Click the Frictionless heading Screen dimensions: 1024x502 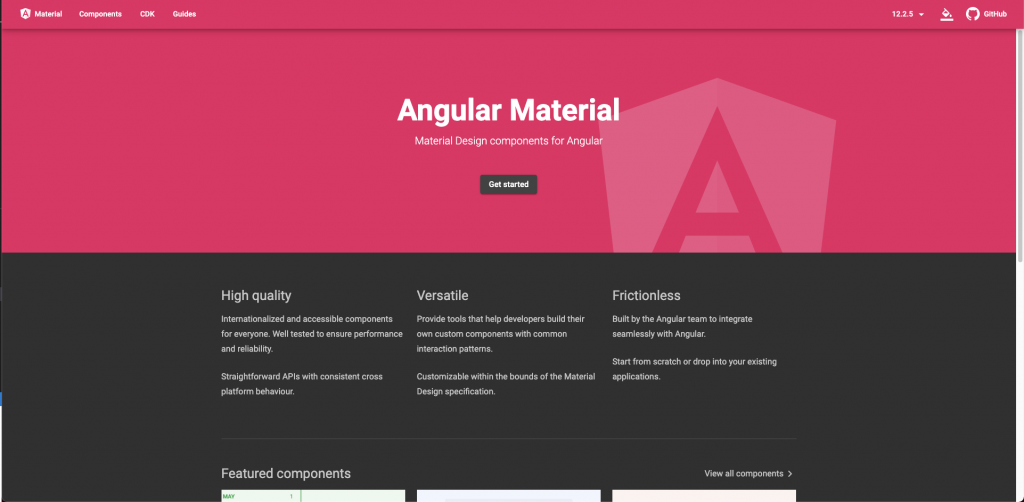coord(646,296)
